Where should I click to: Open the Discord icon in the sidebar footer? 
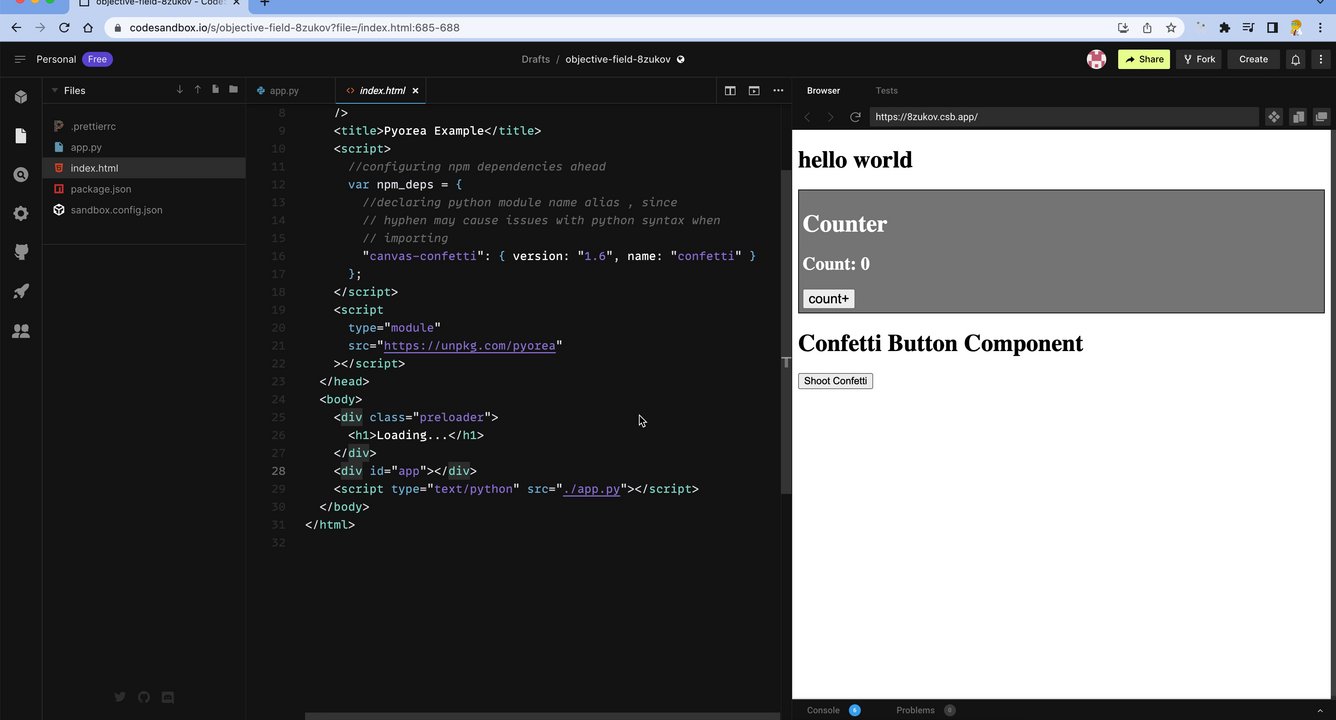pos(168,697)
